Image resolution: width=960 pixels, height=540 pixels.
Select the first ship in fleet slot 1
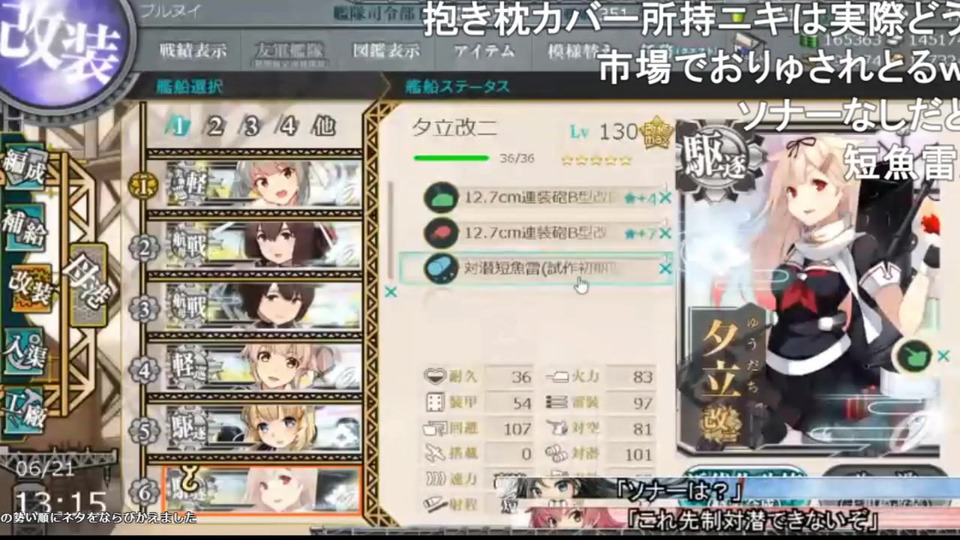(263, 184)
